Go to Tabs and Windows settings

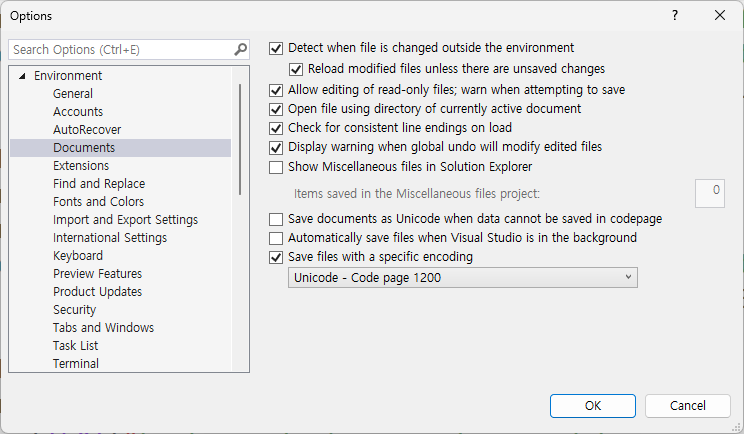[x=103, y=328]
